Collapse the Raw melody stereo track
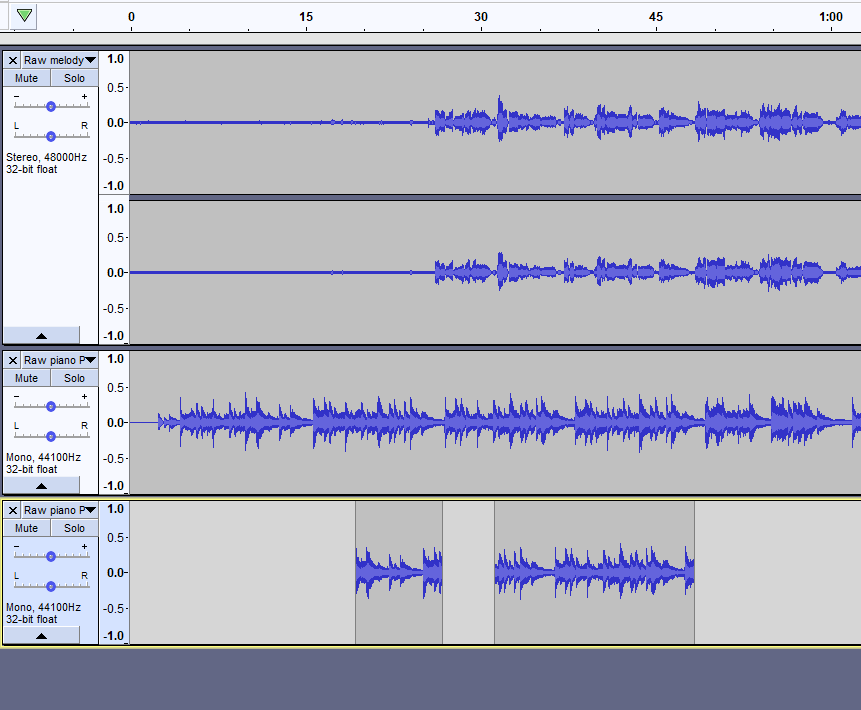The width and height of the screenshot is (861, 710). click(41, 336)
